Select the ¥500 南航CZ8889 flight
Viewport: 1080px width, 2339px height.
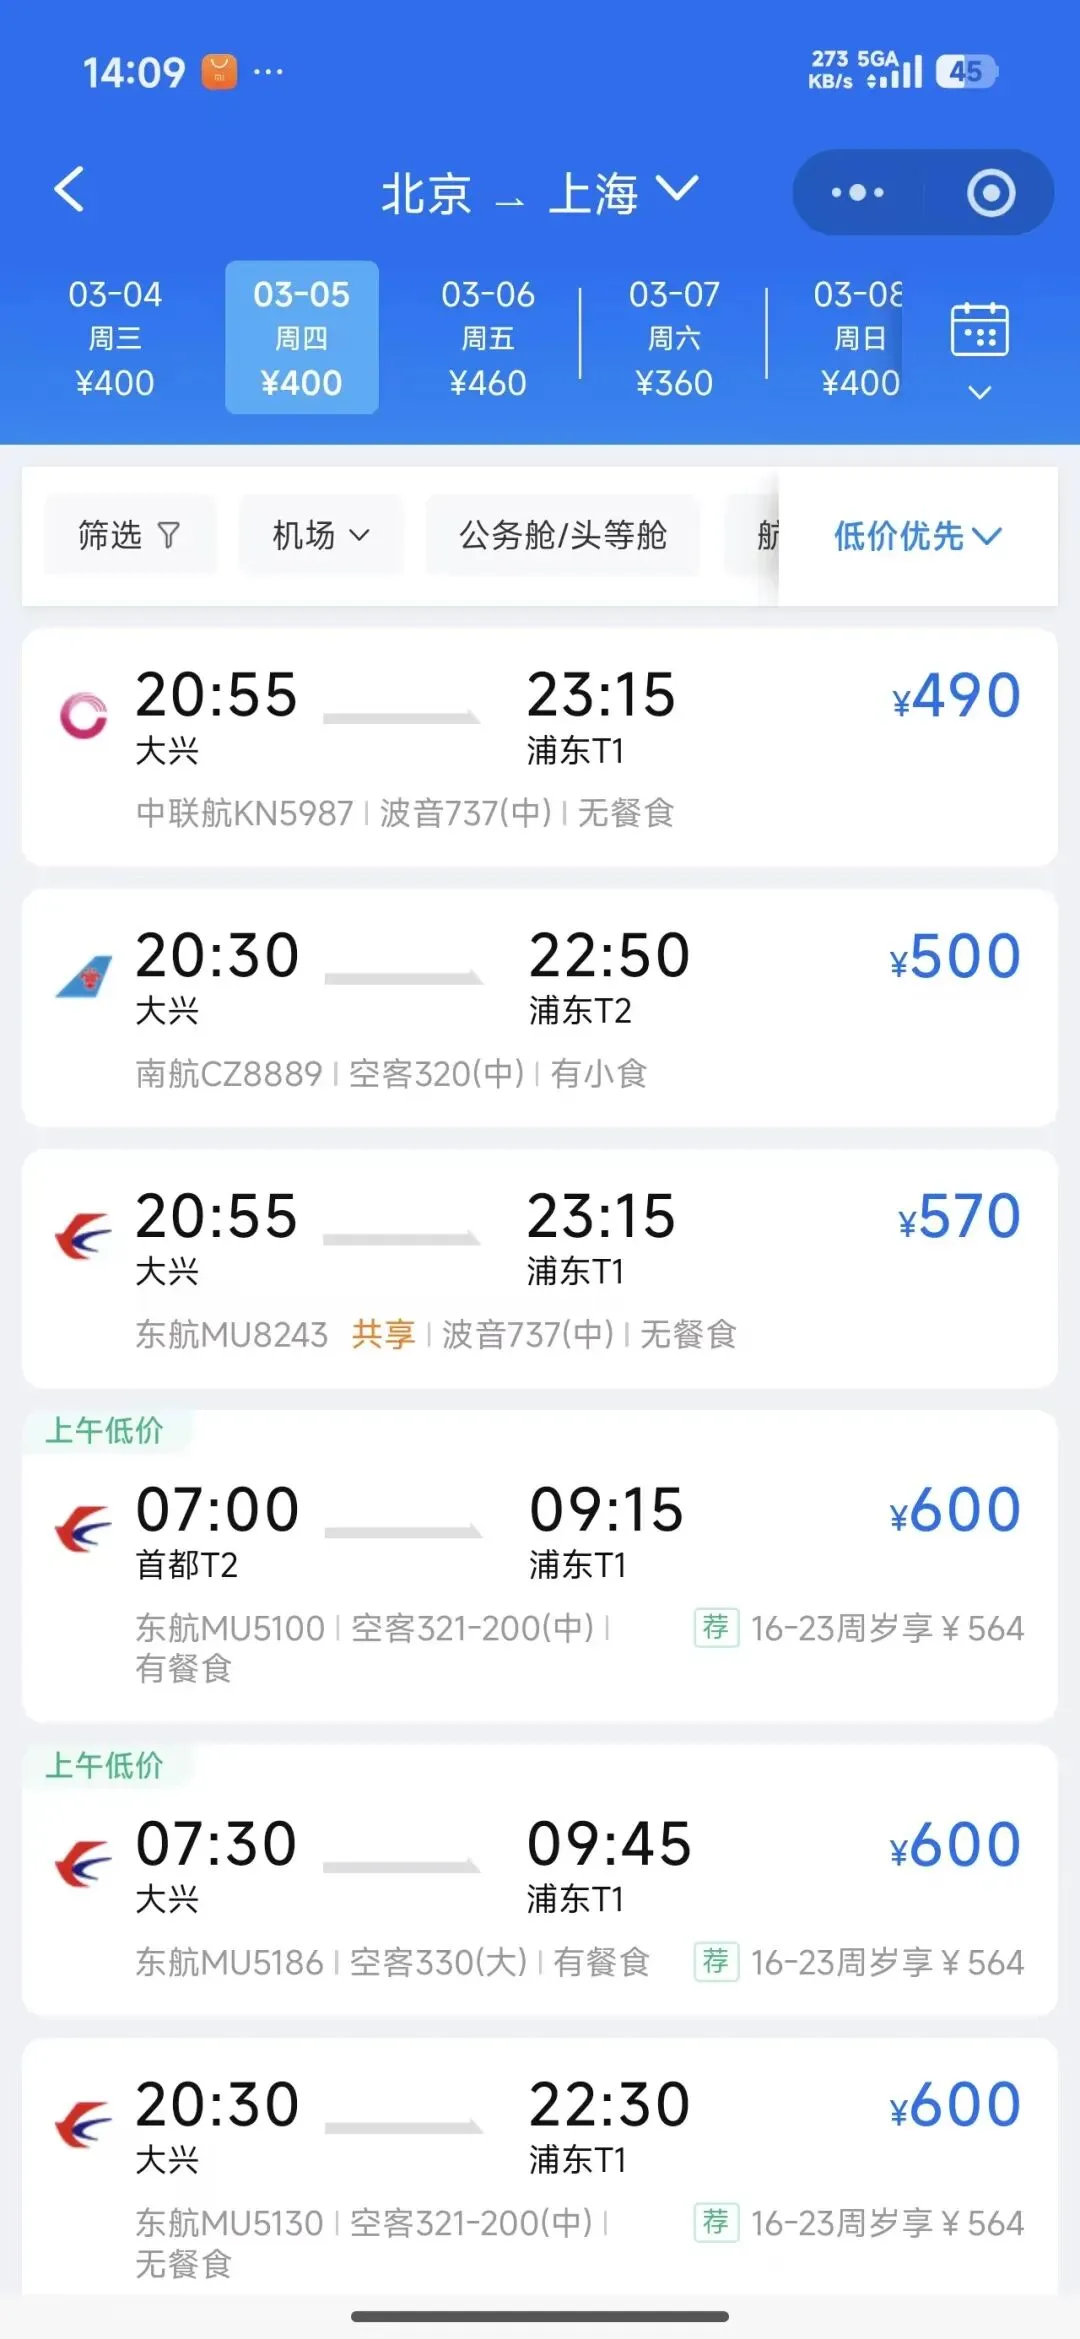pos(540,1008)
